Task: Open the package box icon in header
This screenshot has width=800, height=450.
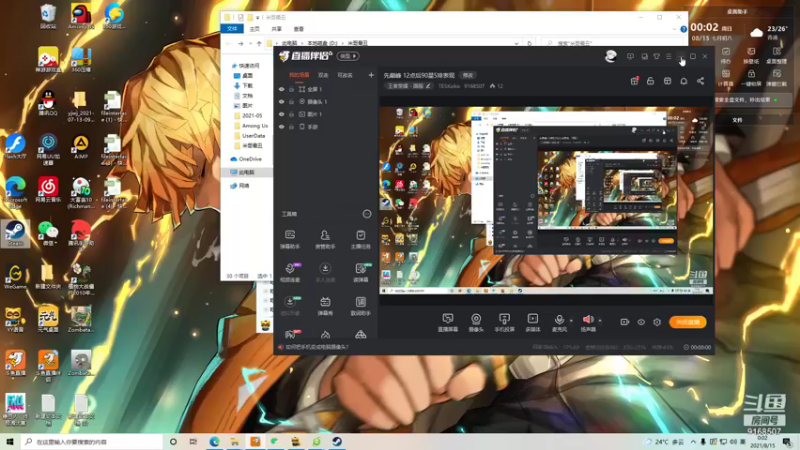Action: [x=667, y=81]
